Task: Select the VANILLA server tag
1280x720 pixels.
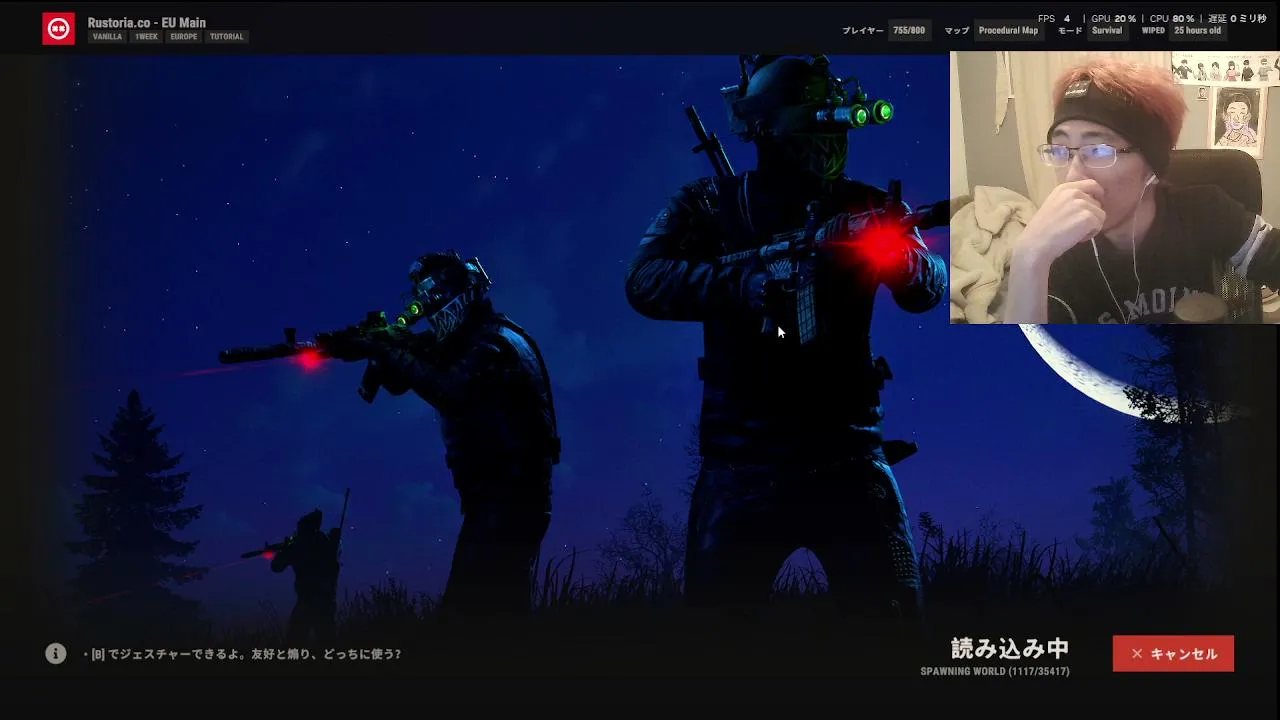Action: click(x=107, y=37)
